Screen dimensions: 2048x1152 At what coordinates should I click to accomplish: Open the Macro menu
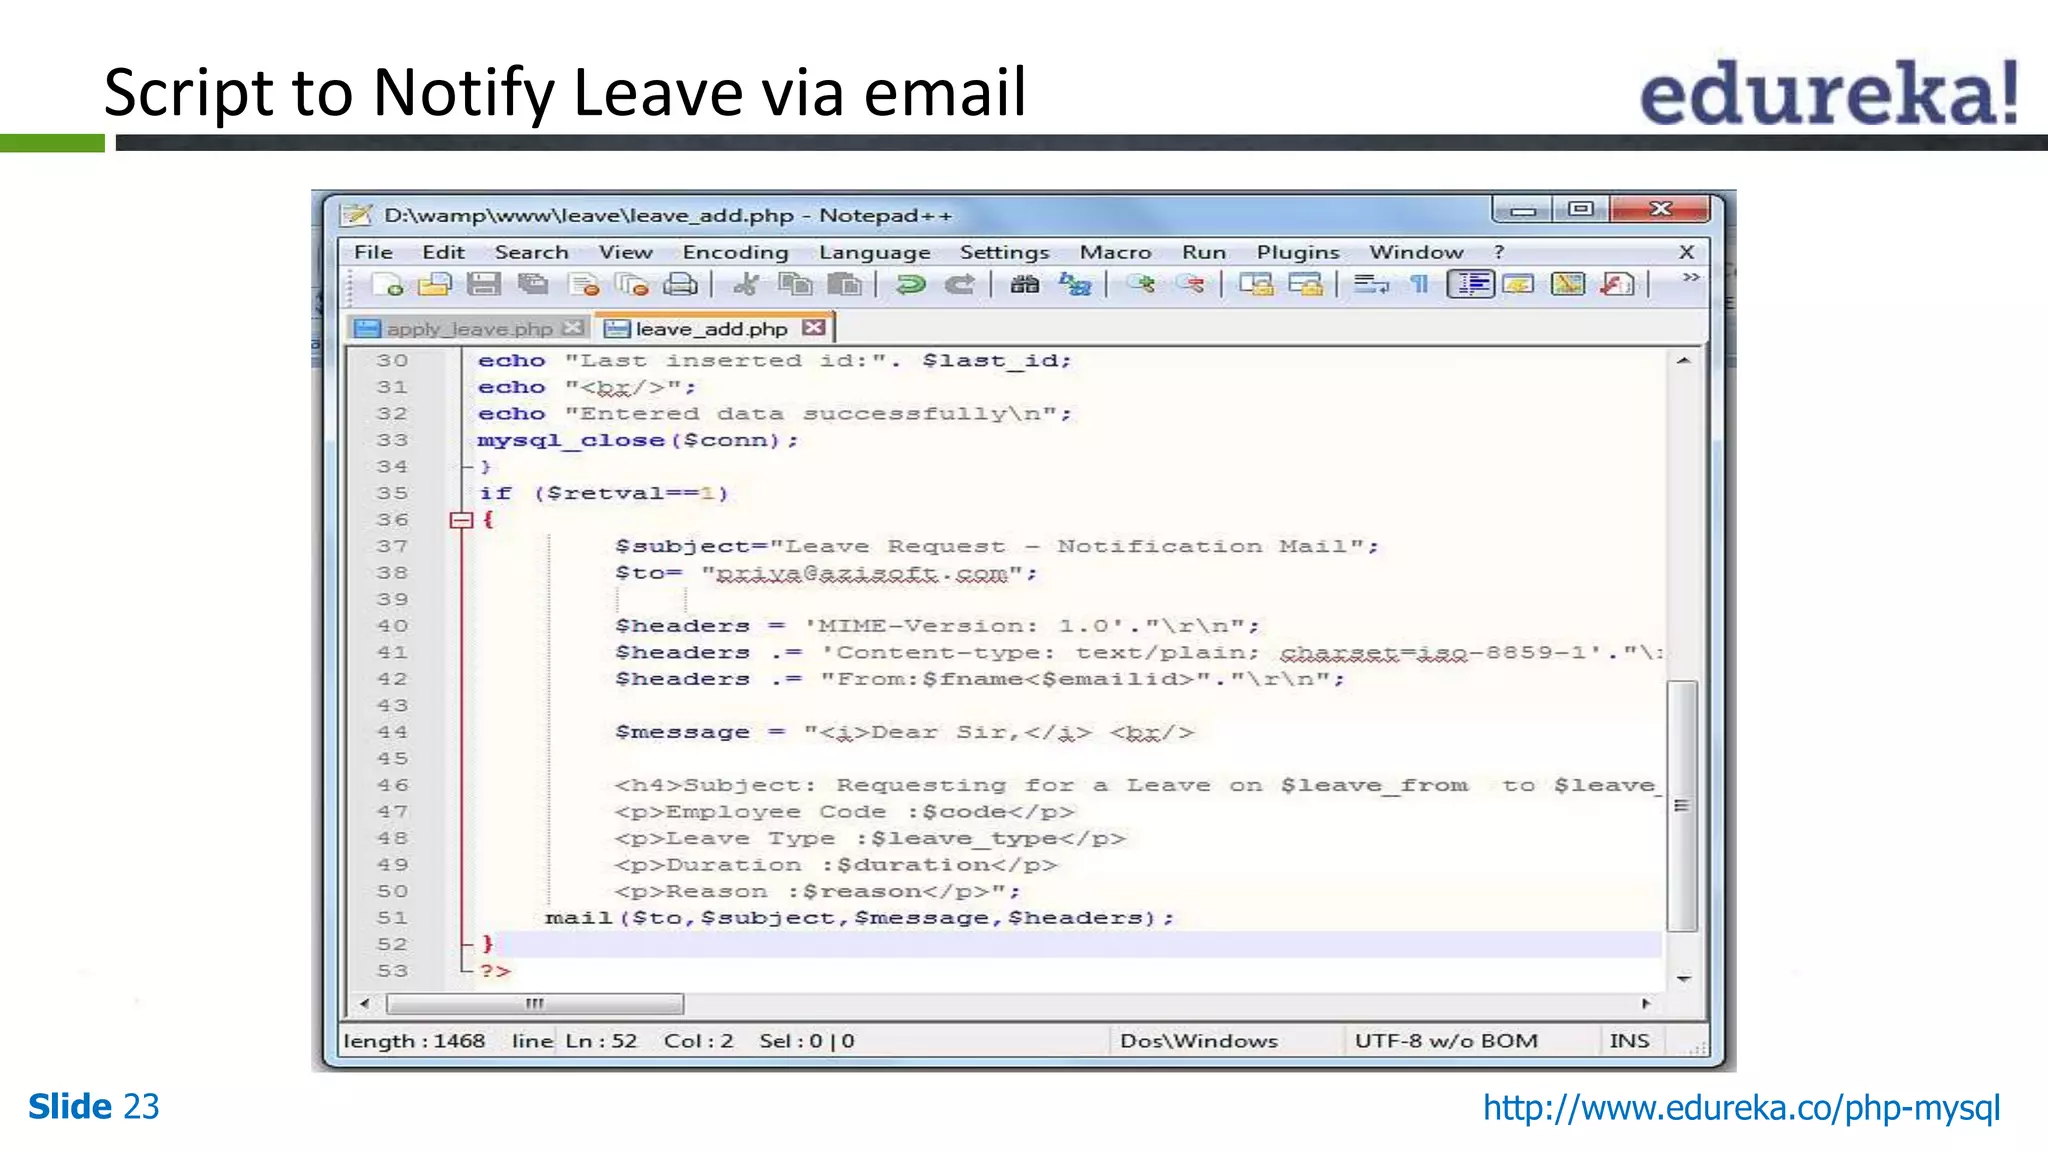(1115, 252)
